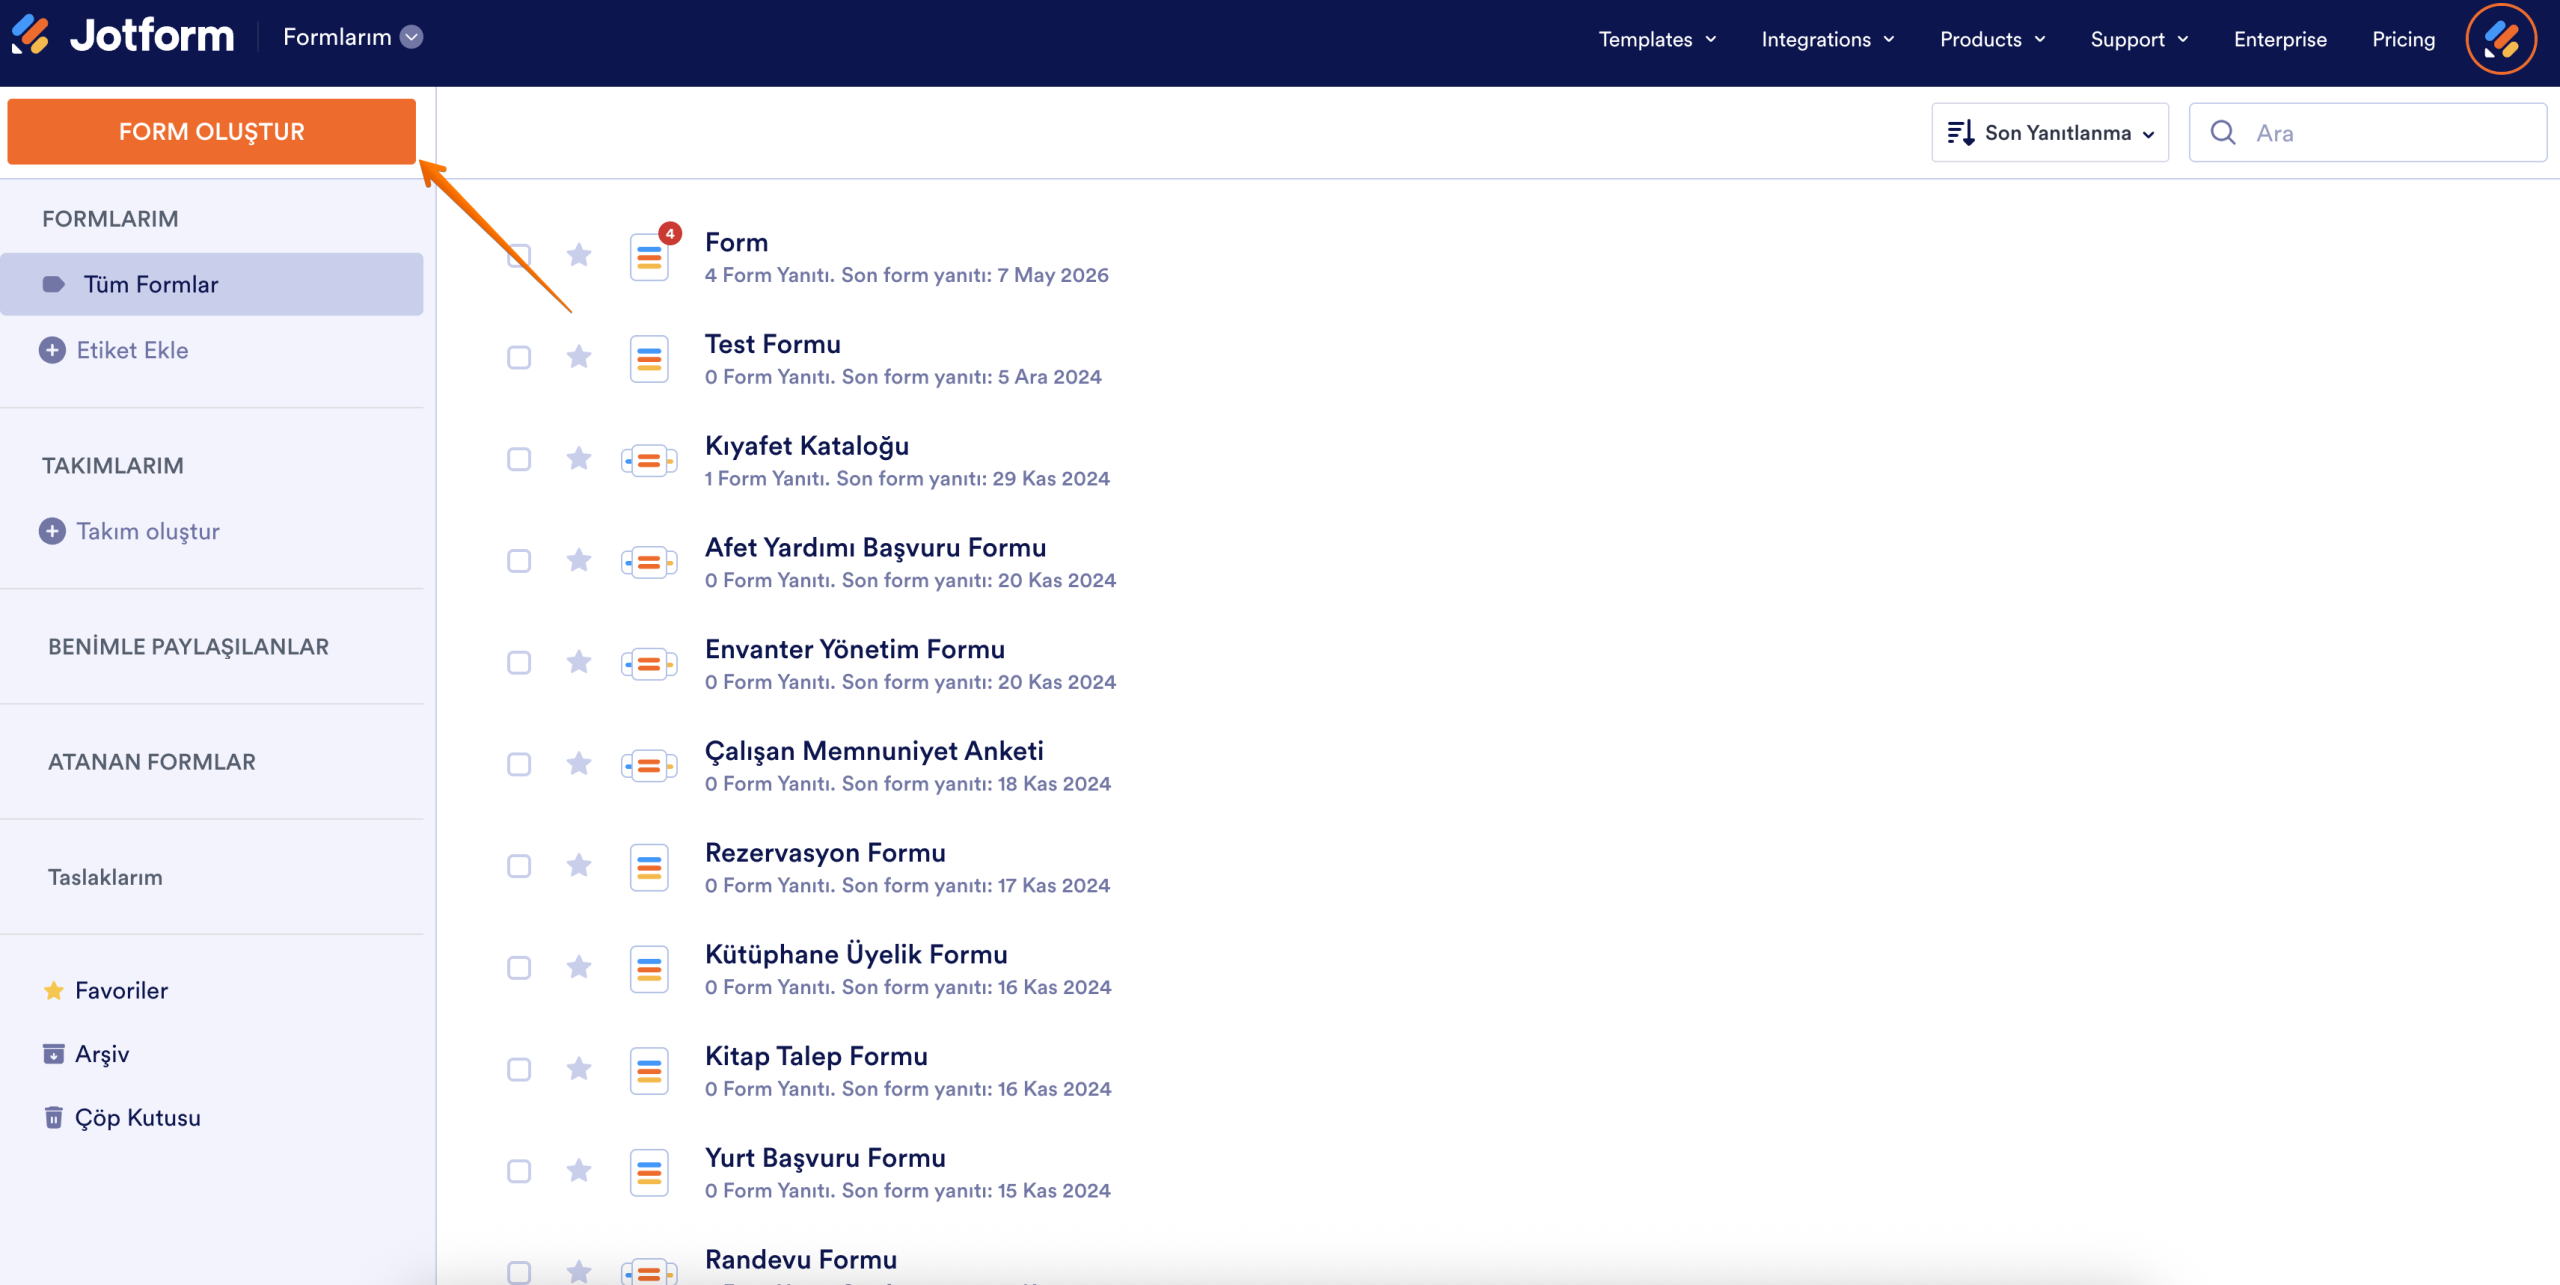Select the Kitap Talep Formu checkbox
Image resolution: width=2560 pixels, height=1285 pixels.
point(519,1069)
